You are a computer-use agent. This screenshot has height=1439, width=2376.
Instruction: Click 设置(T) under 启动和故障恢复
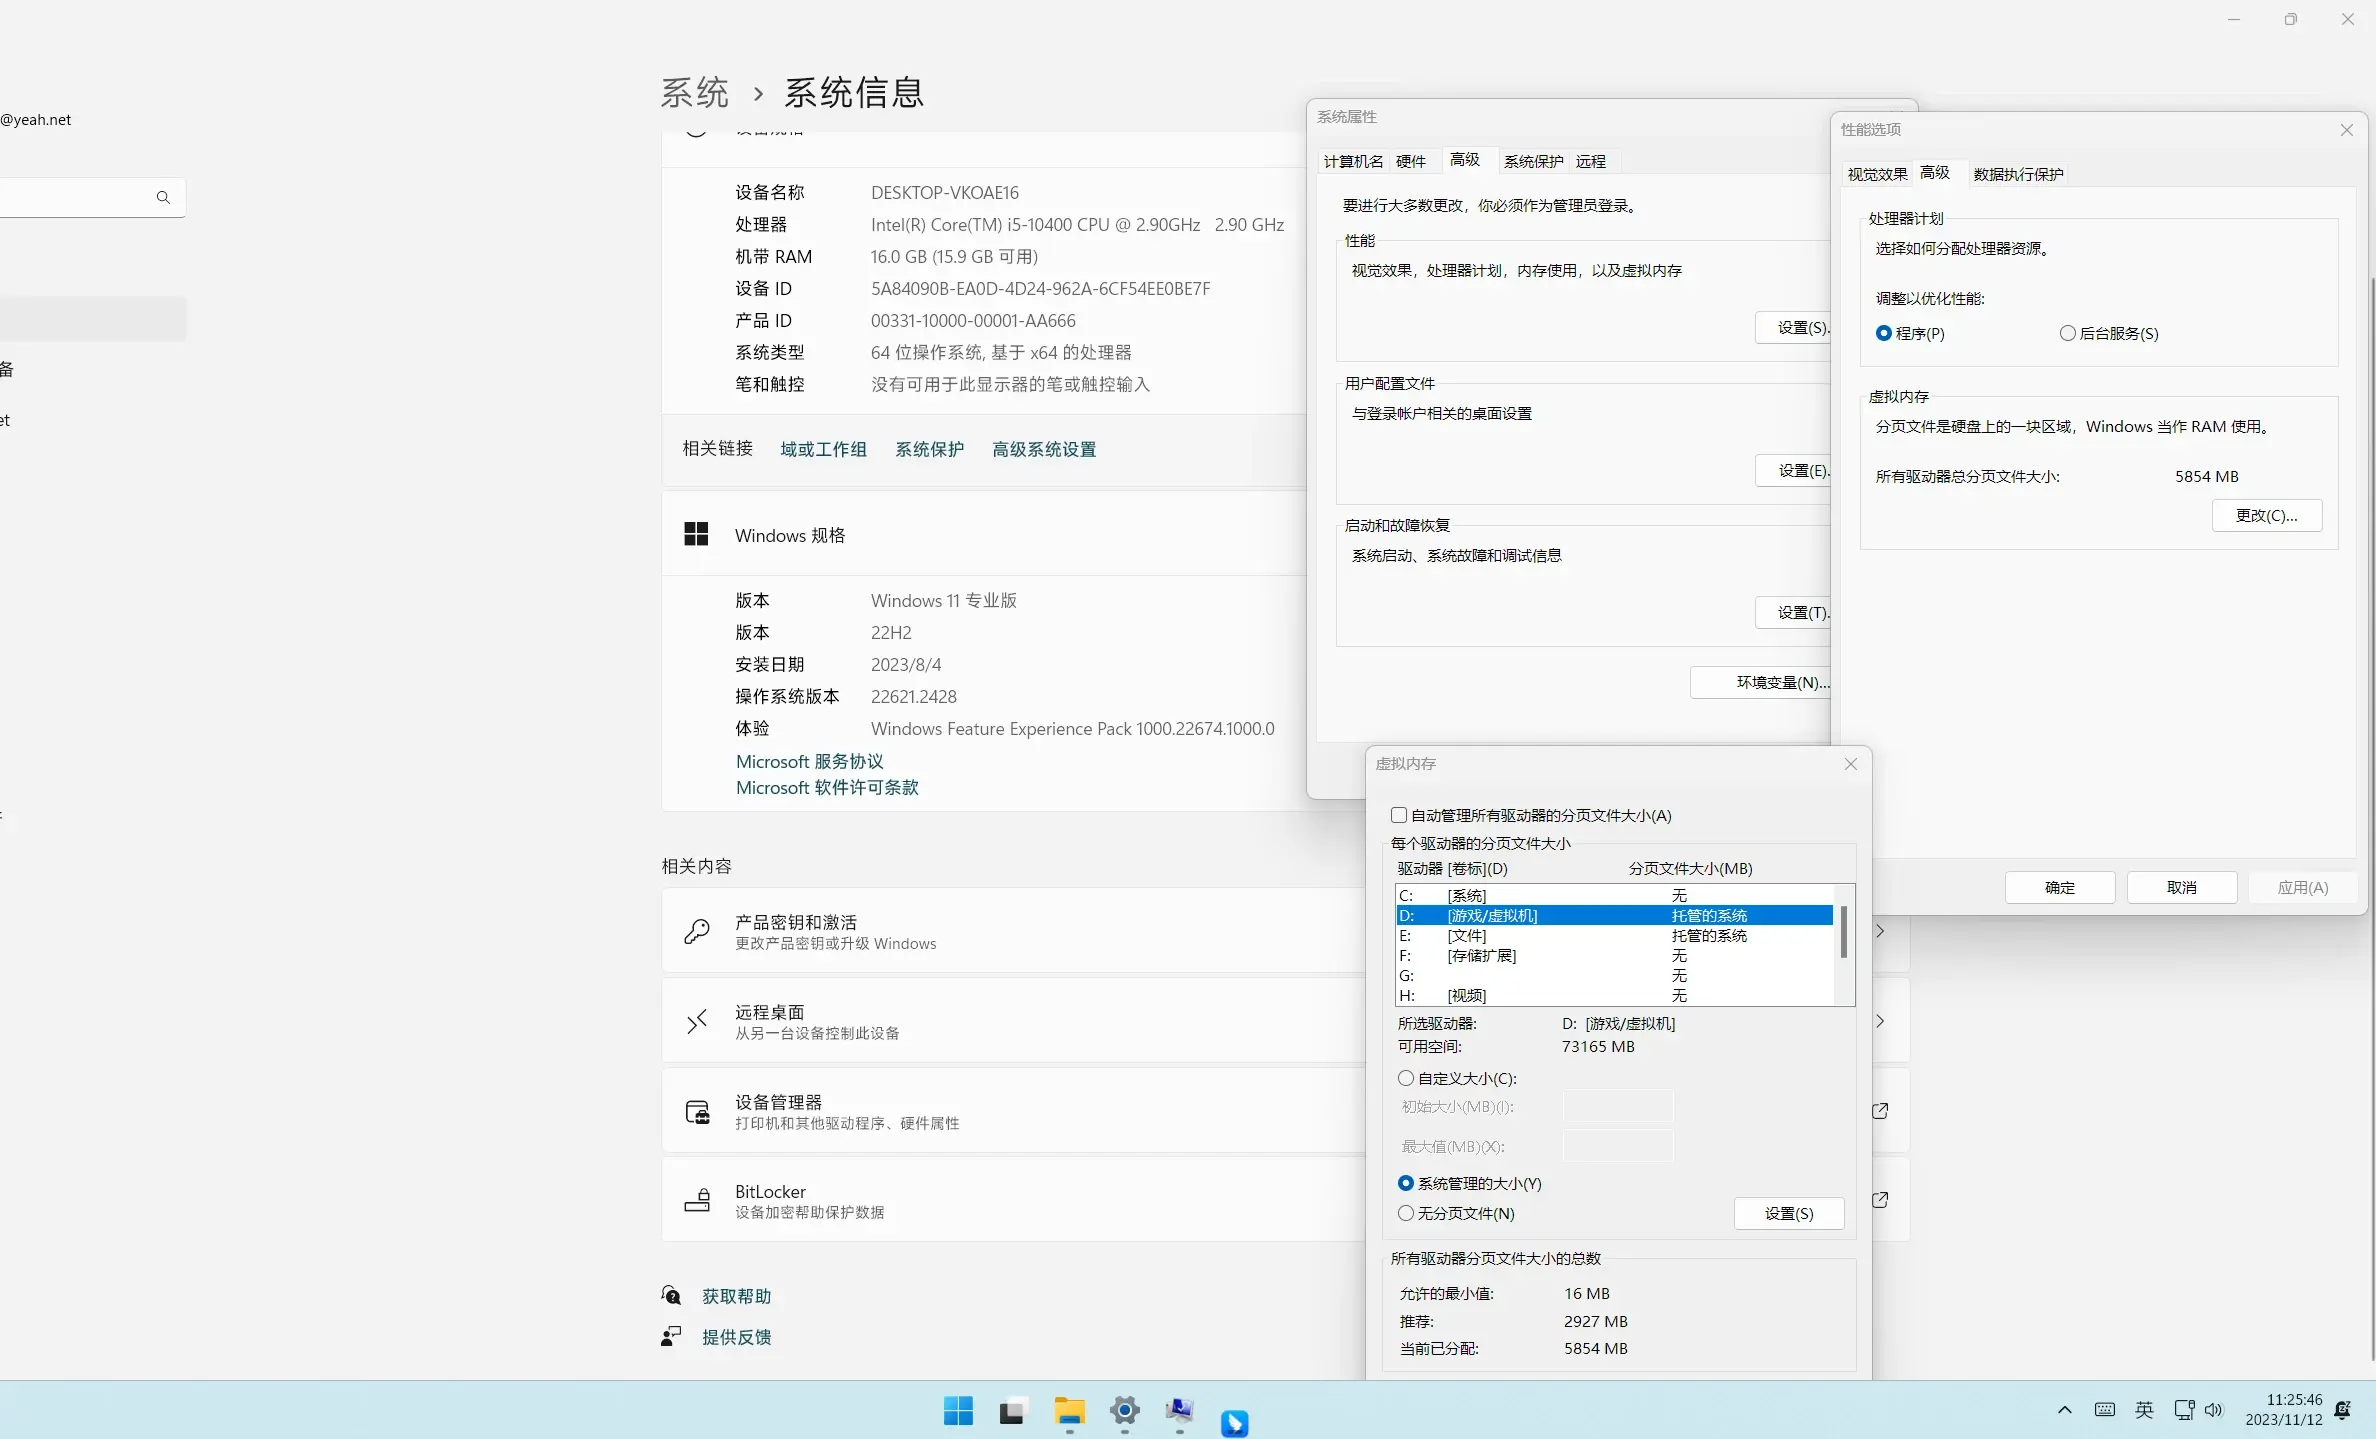point(1793,613)
